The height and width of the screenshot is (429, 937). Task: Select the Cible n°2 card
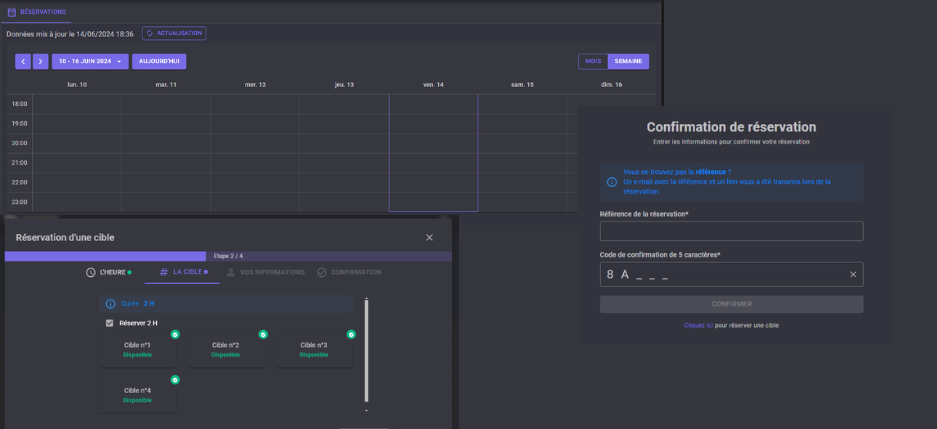point(226,350)
